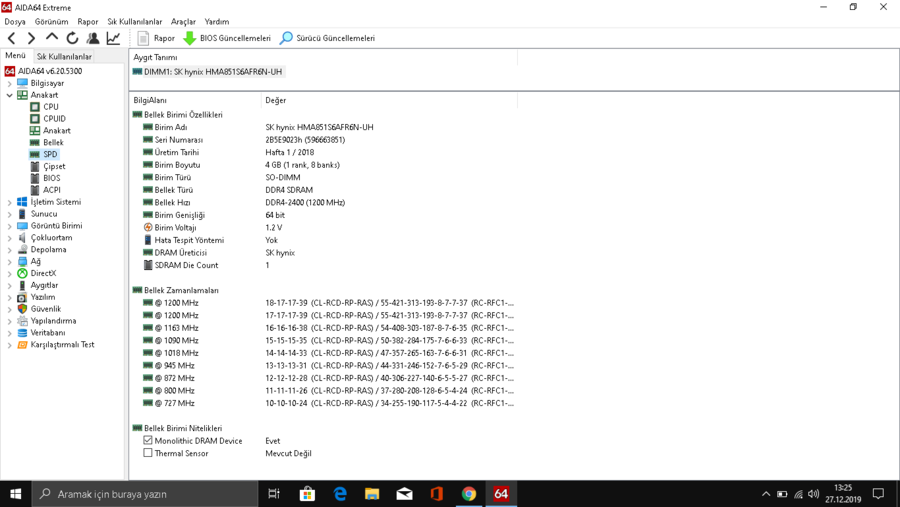
Task: Open the Yardım menu
Action: click(217, 21)
